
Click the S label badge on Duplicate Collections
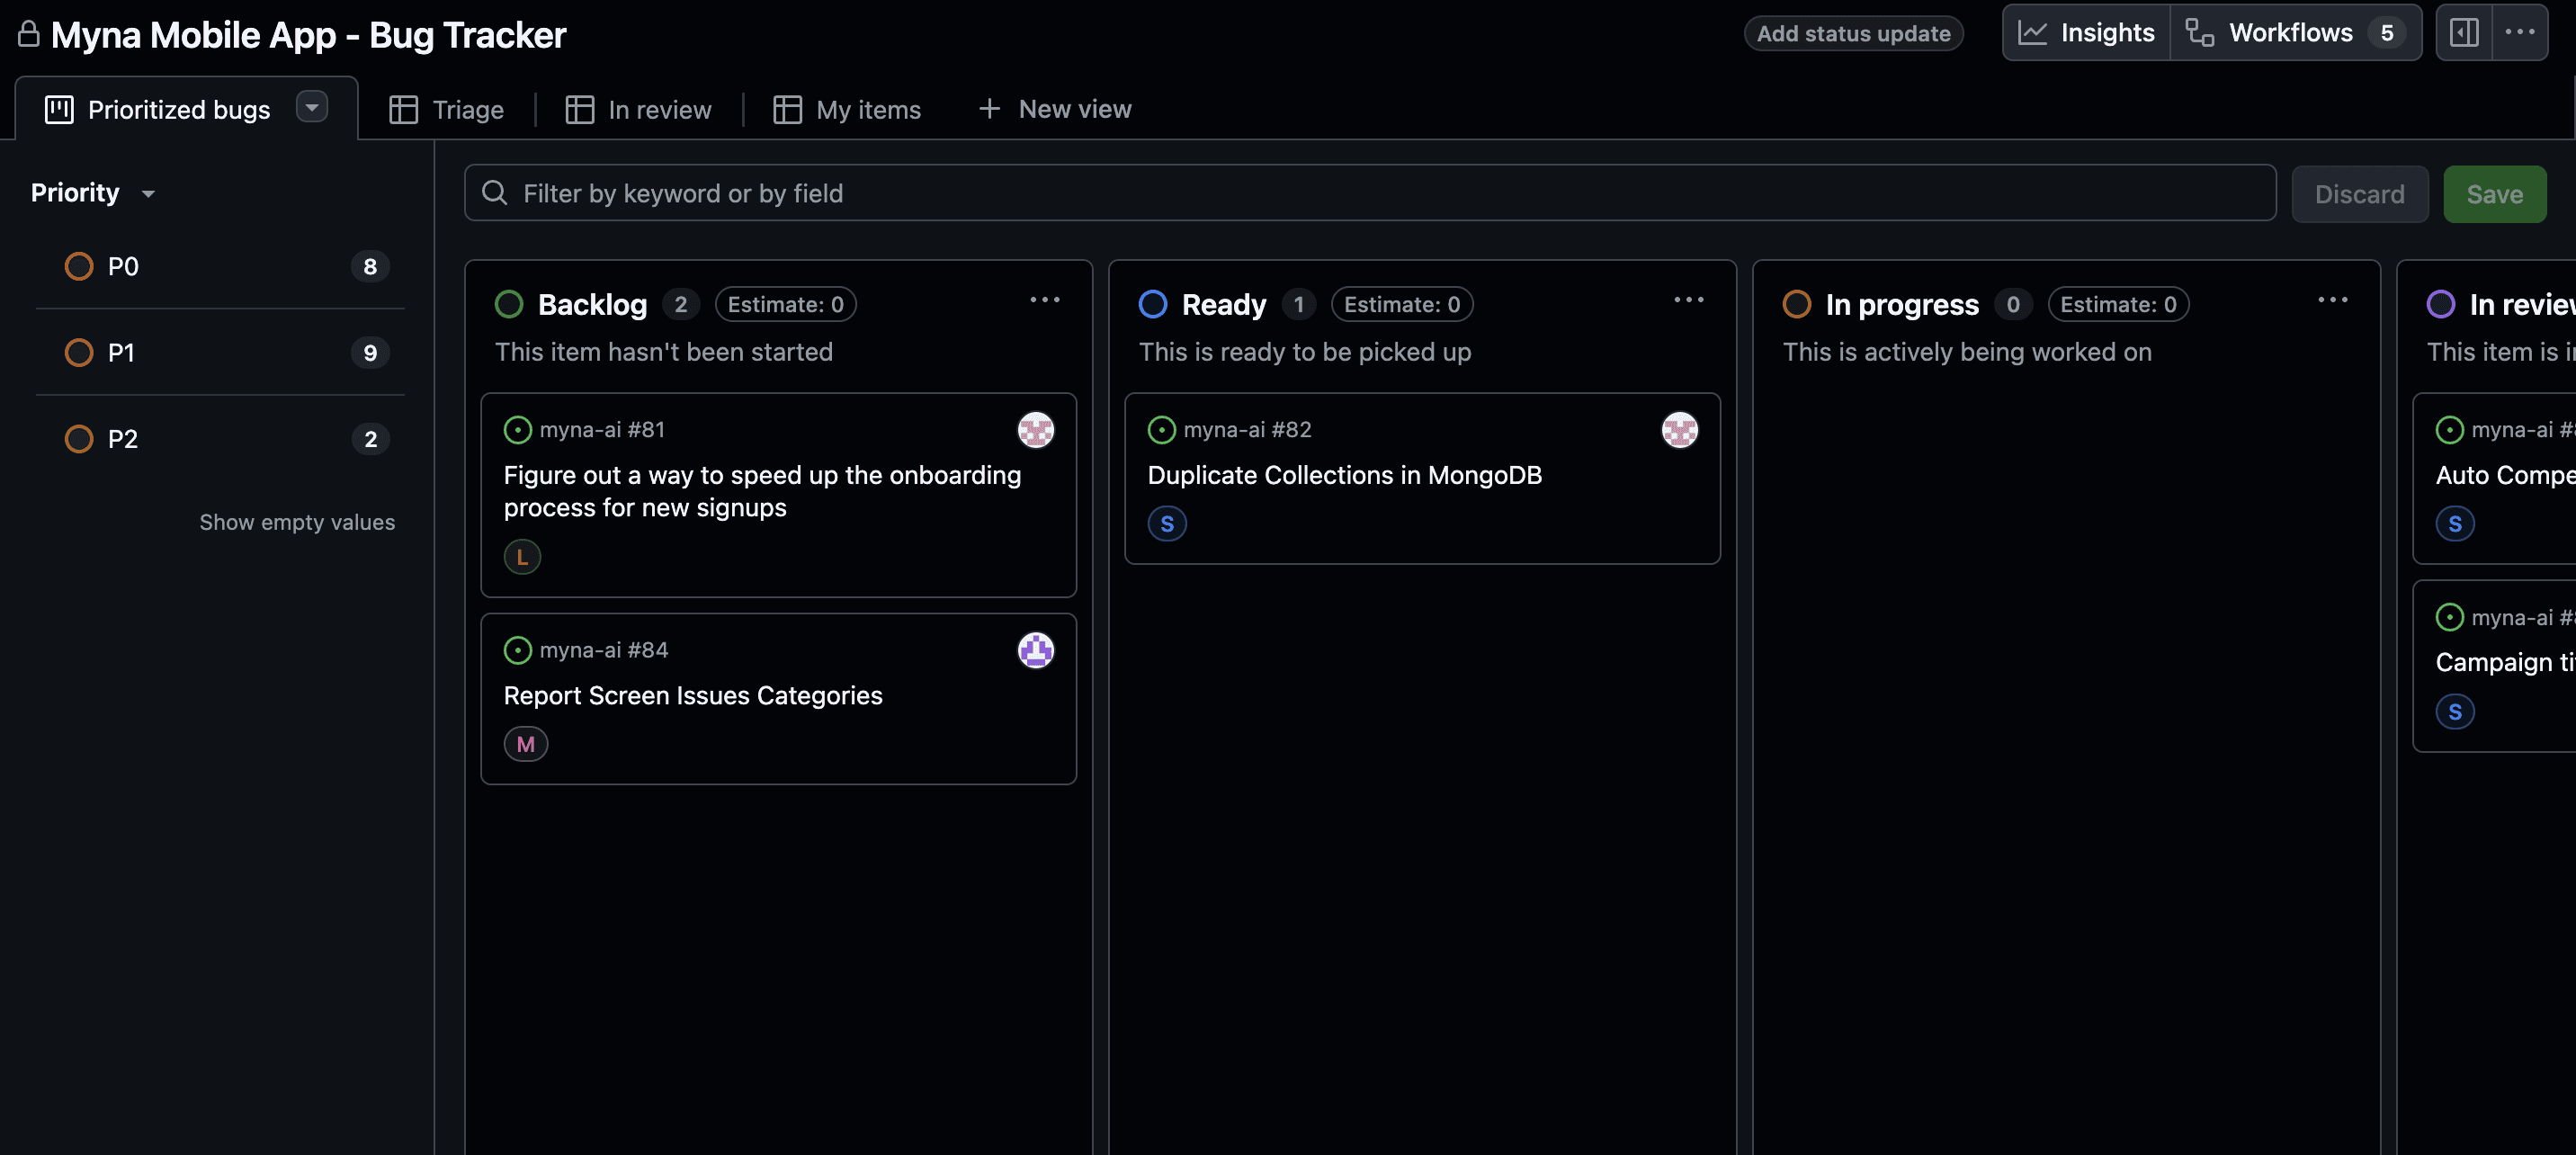1166,524
